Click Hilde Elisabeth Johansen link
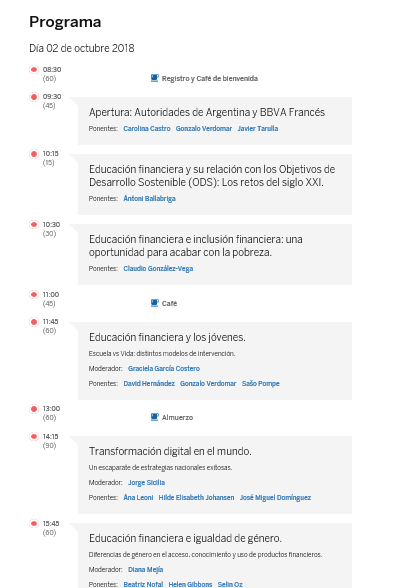This screenshot has height=588, width=405. click(x=196, y=498)
